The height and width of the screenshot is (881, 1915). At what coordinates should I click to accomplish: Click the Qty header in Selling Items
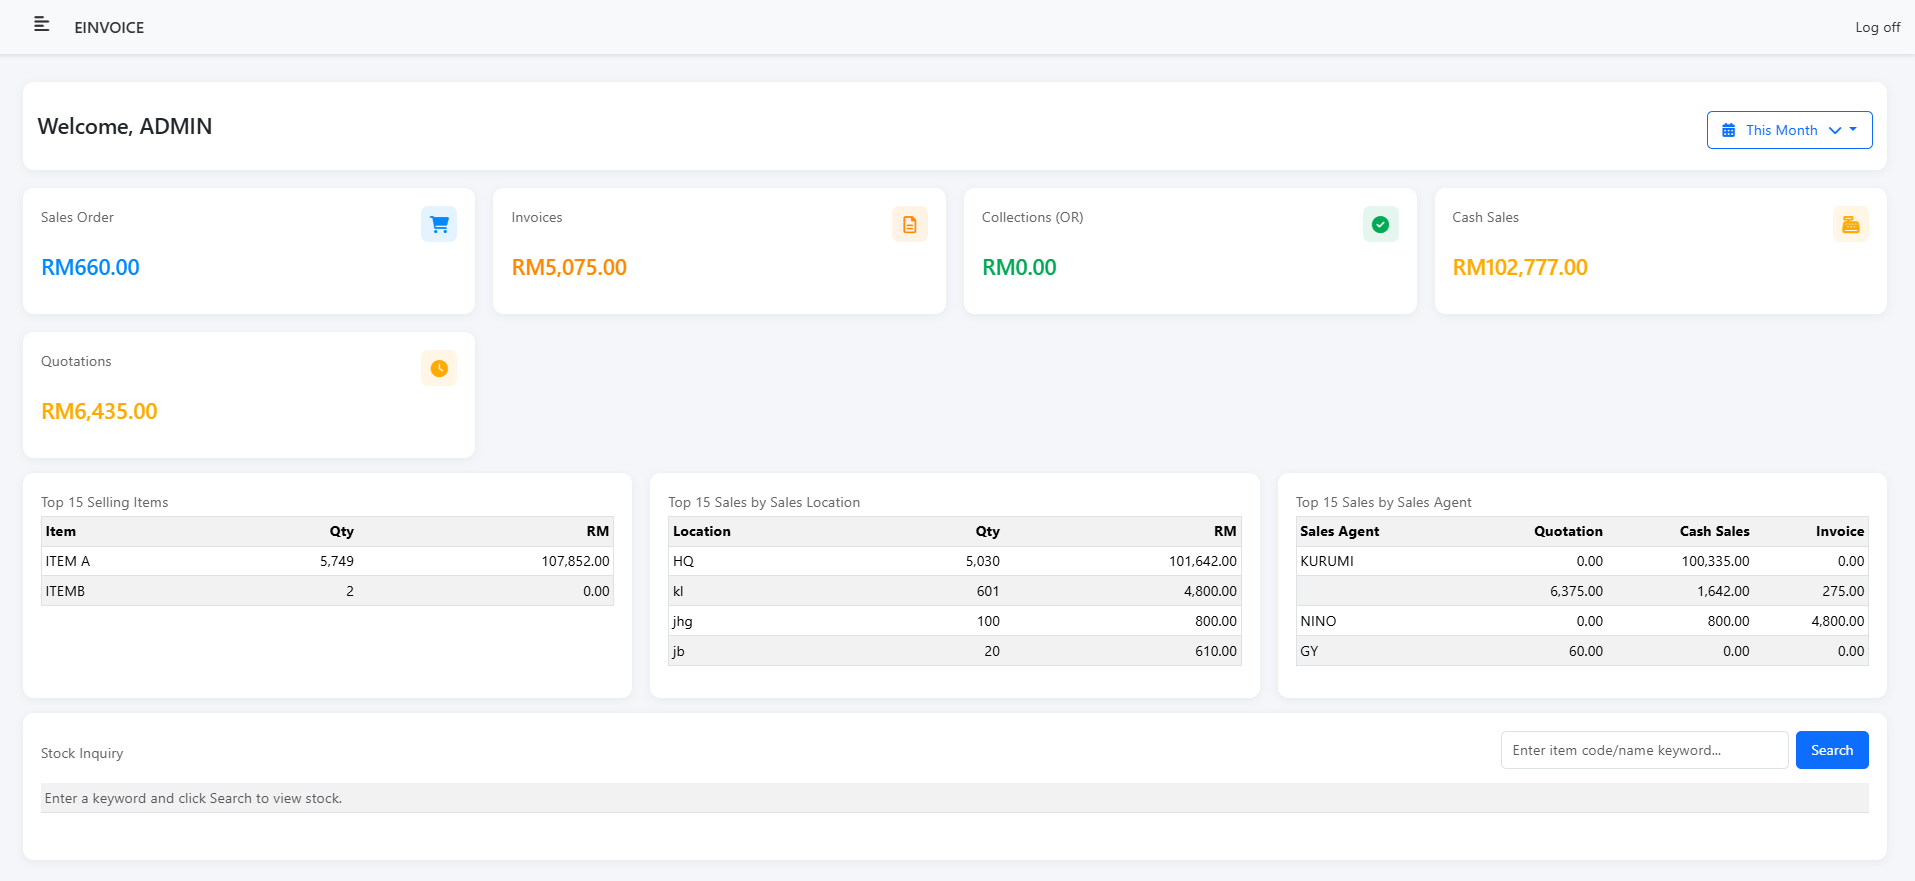coord(341,531)
